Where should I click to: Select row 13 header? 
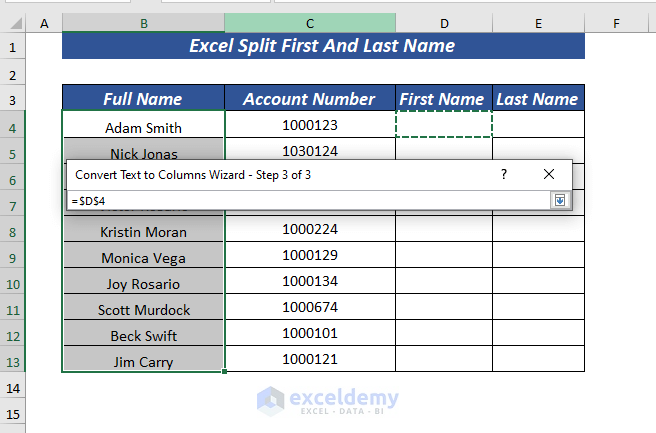[13, 361]
